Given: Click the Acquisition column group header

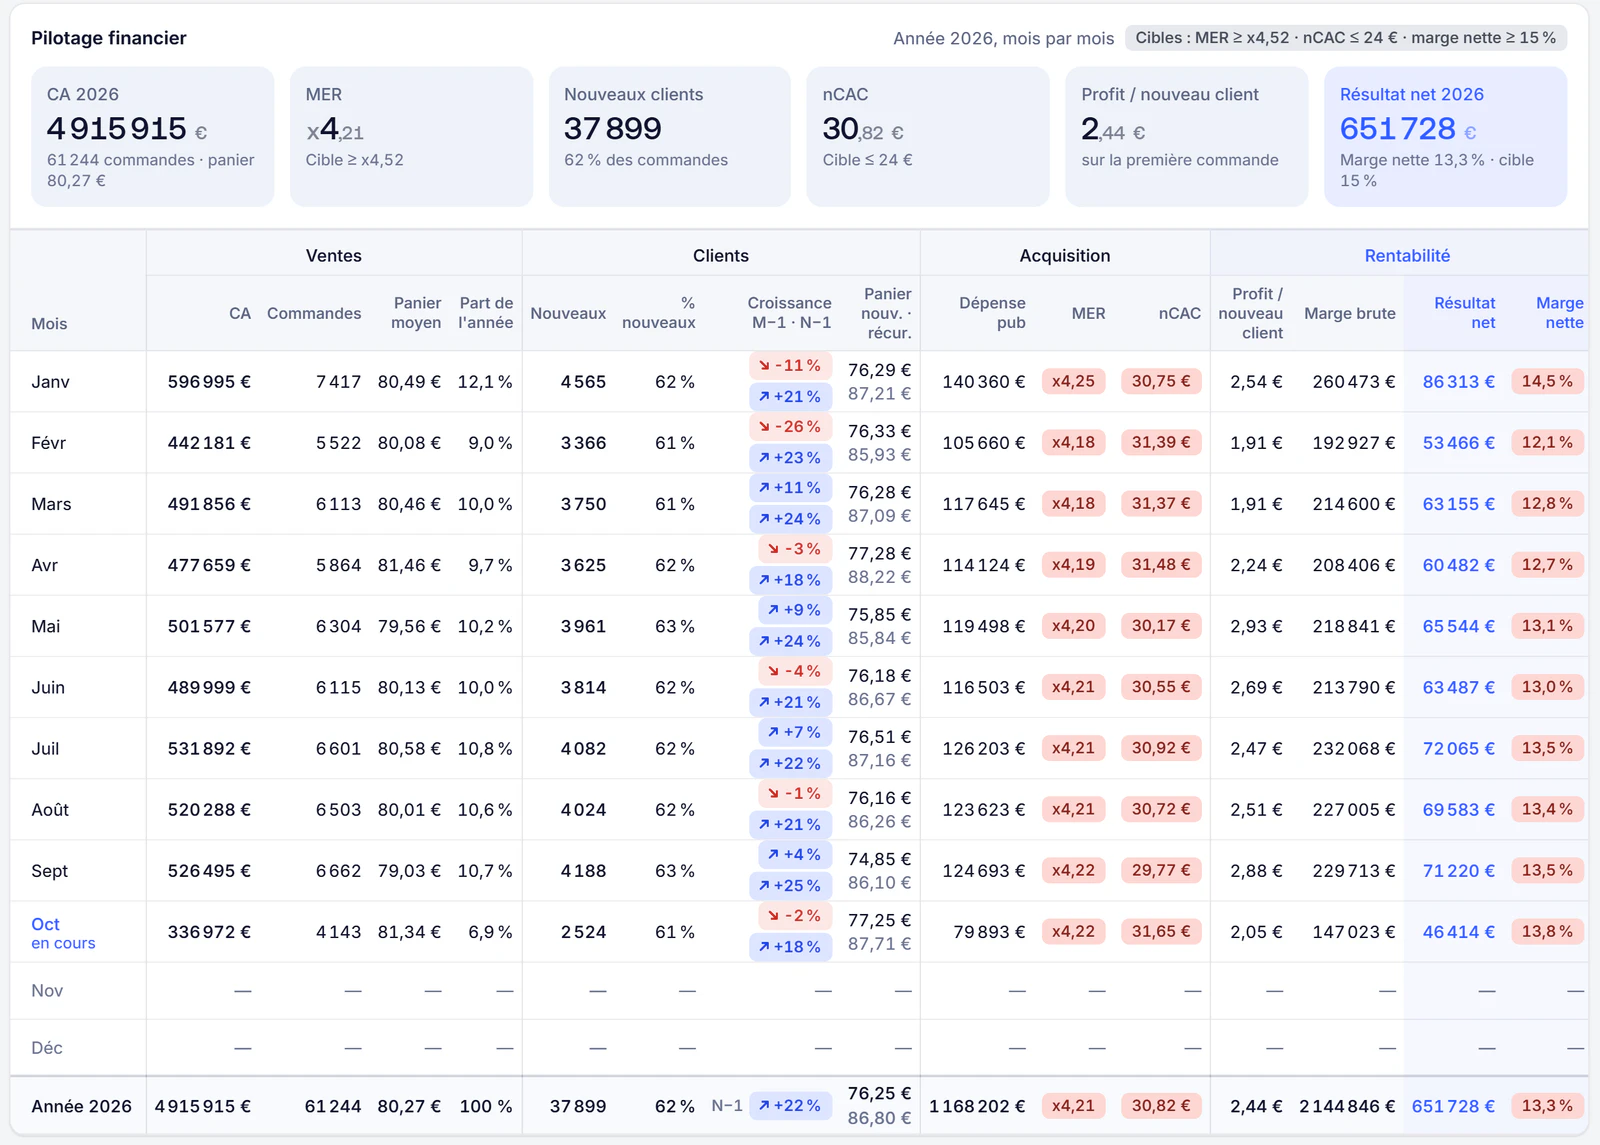Looking at the screenshot, I should (x=1064, y=256).
